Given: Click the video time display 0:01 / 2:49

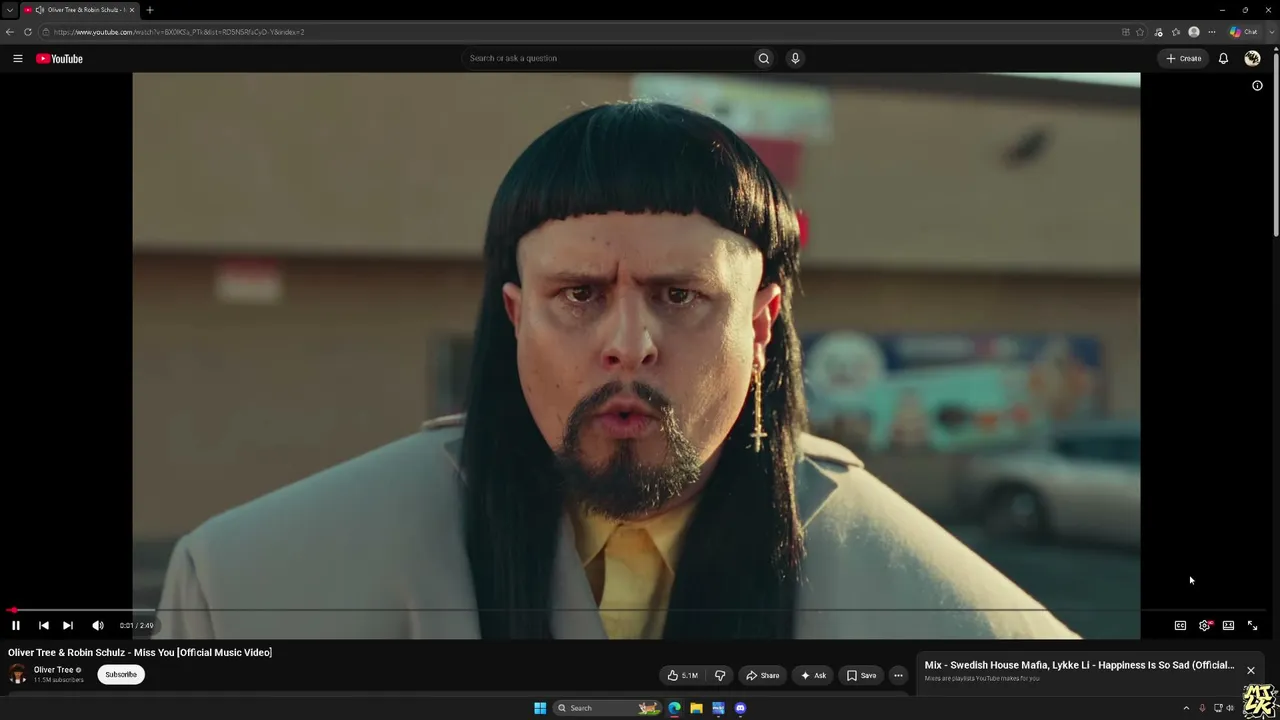Looking at the screenshot, I should point(137,626).
